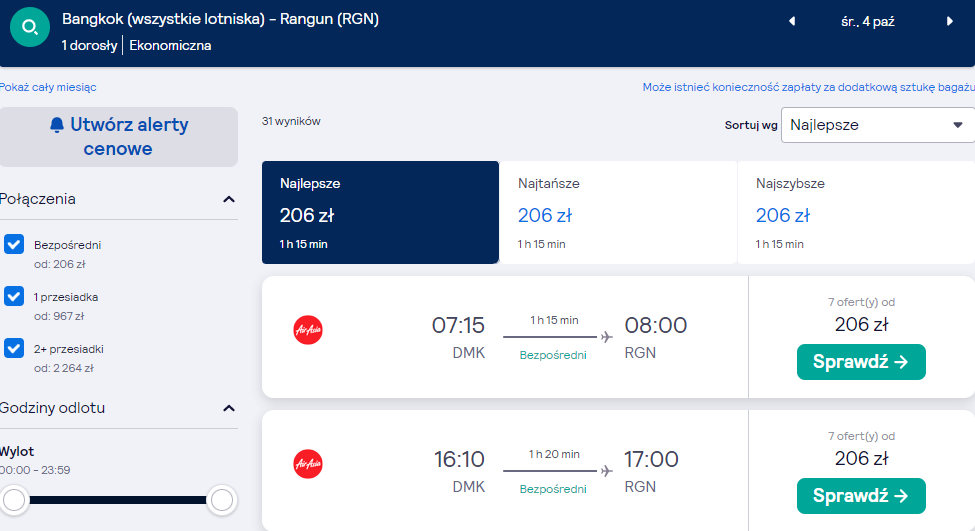Image resolution: width=975 pixels, height=531 pixels.
Task: Click the plane icon on 16:10 flight route
Action: click(606, 471)
